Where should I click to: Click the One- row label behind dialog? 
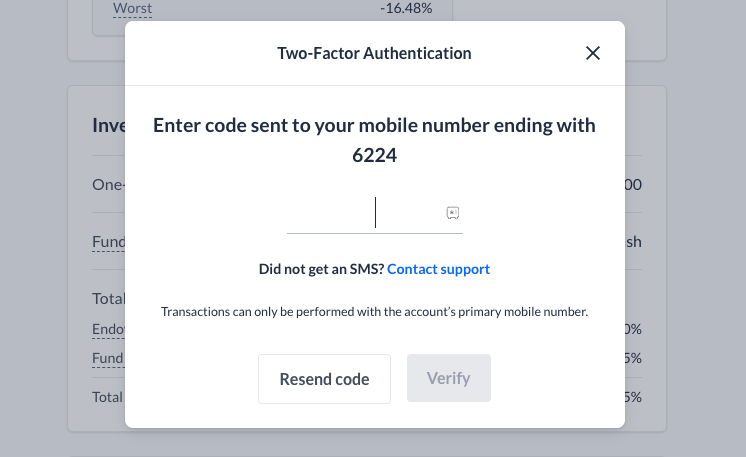tap(108, 185)
